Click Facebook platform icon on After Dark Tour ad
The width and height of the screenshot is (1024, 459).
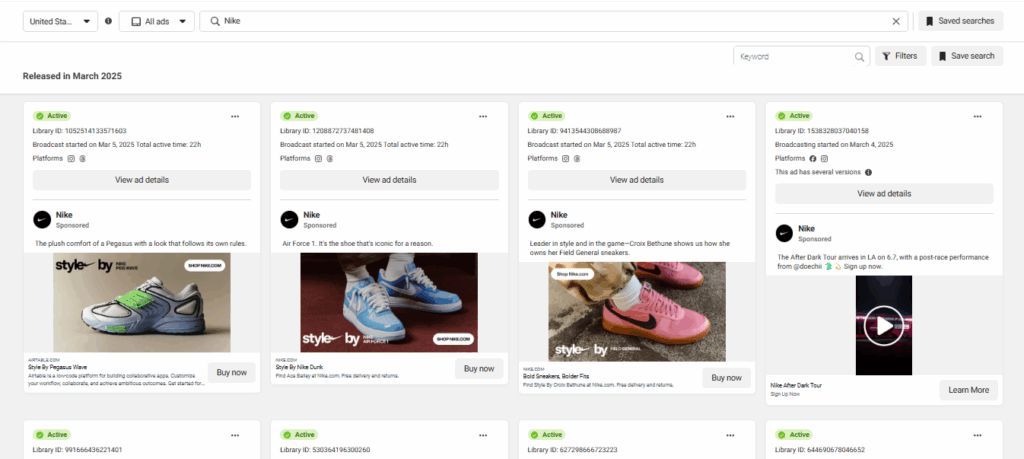(813, 159)
